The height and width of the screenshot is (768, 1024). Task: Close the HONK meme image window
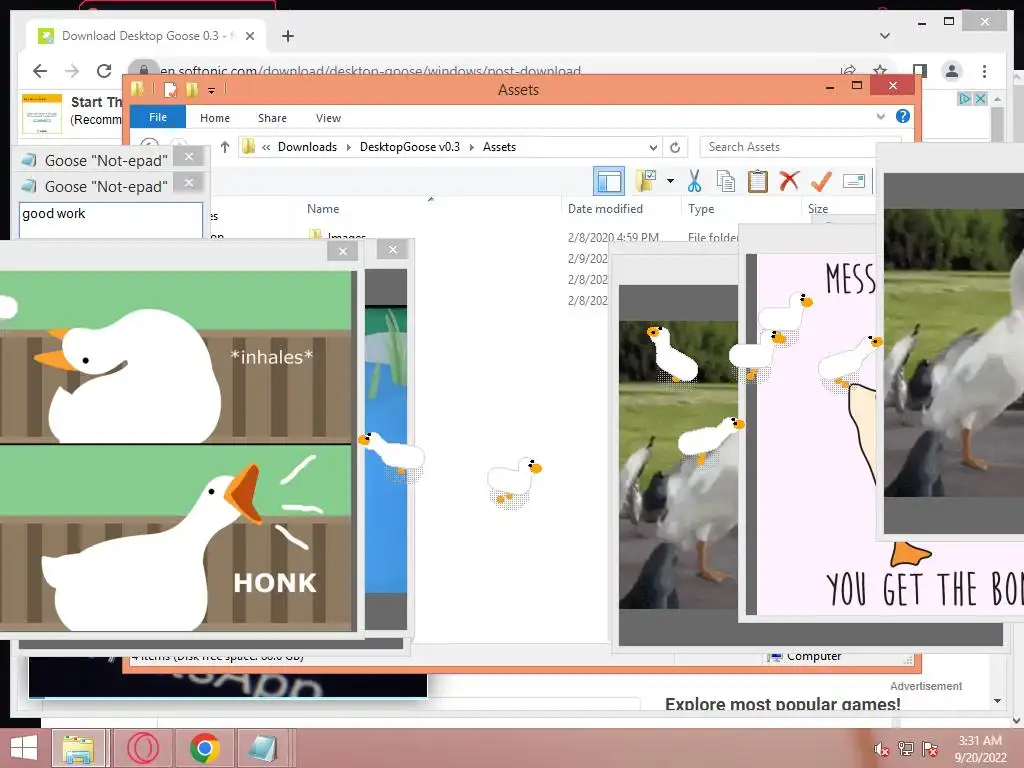[x=343, y=251]
